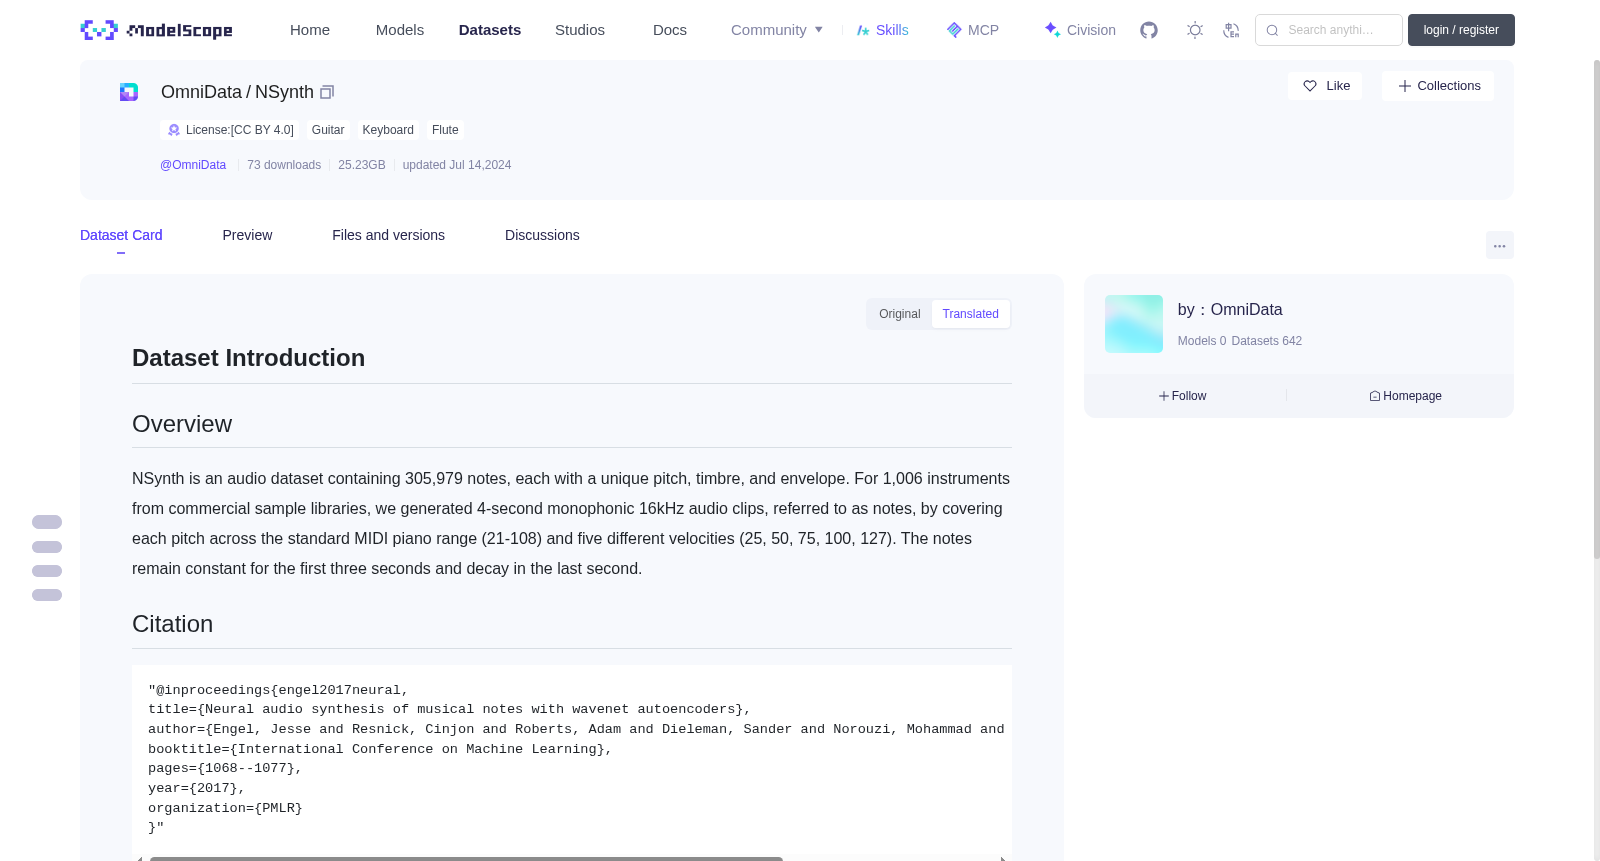Open the Discussions tab
This screenshot has width=1600, height=861.
click(x=542, y=235)
